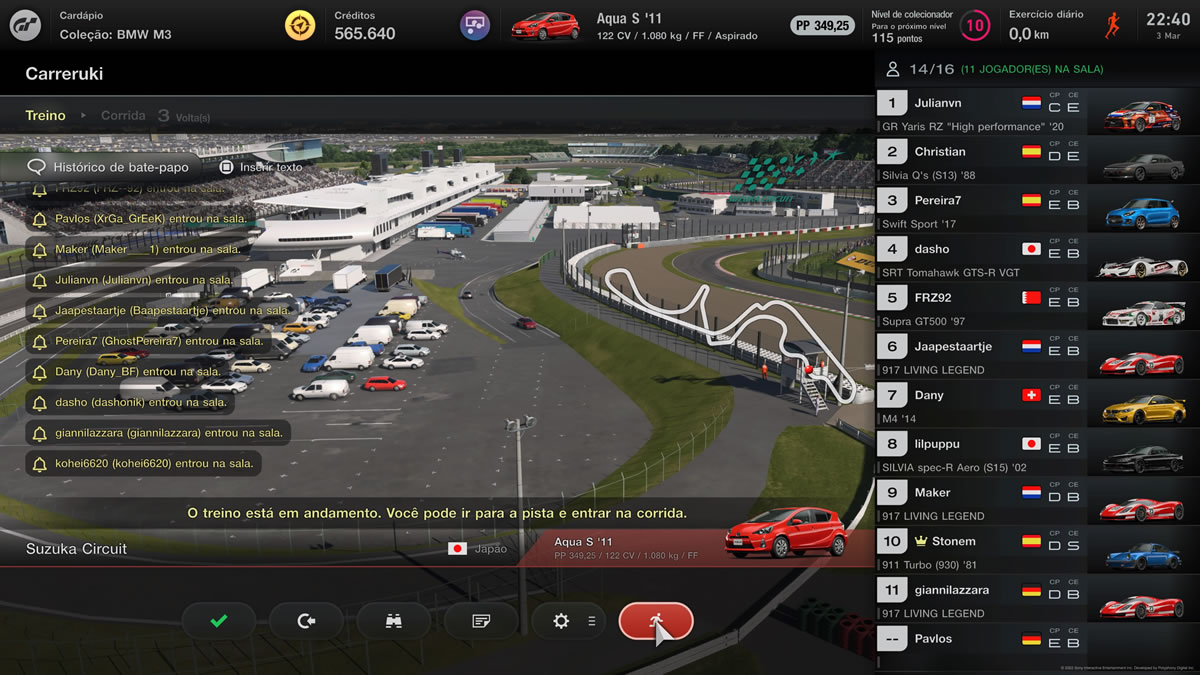This screenshot has width=1200, height=675.
Task: Click Inserir texto to write a message
Action: [x=271, y=167]
